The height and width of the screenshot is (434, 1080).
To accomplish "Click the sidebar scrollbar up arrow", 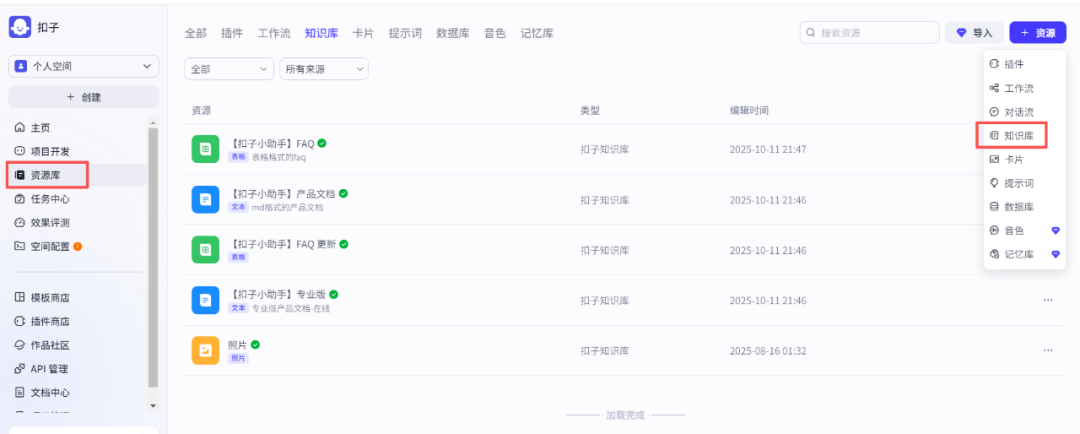I will [153, 123].
